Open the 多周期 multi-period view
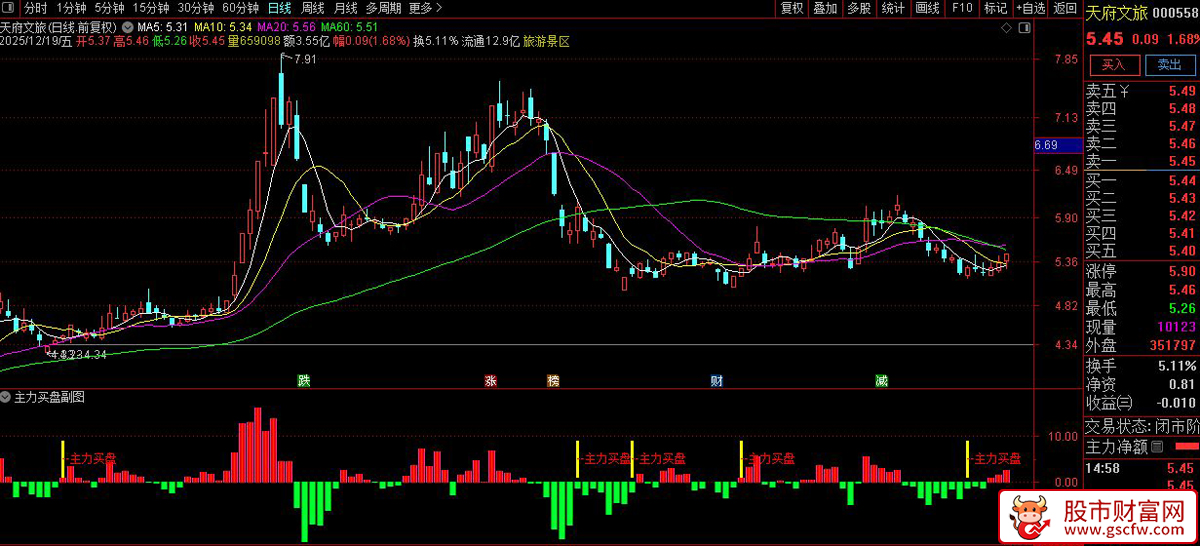The height and width of the screenshot is (546, 1200). (x=385, y=8)
